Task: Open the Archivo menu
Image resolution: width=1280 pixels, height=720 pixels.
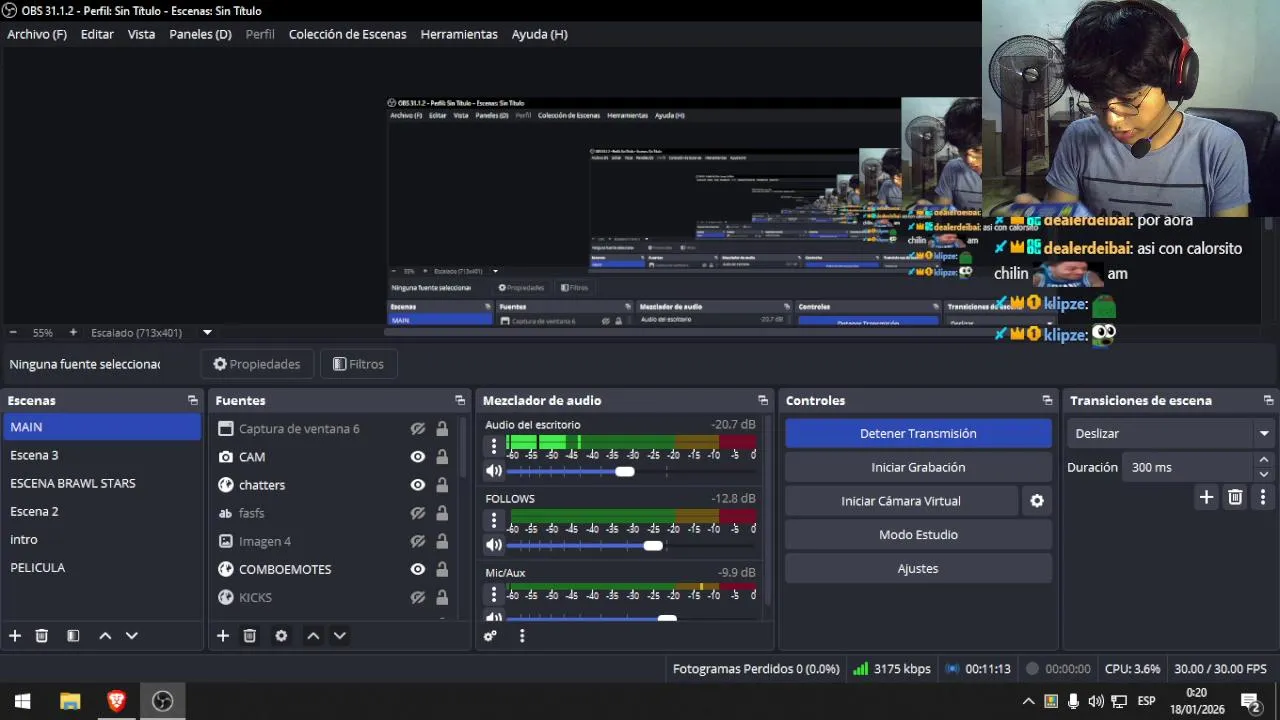Action: point(37,34)
